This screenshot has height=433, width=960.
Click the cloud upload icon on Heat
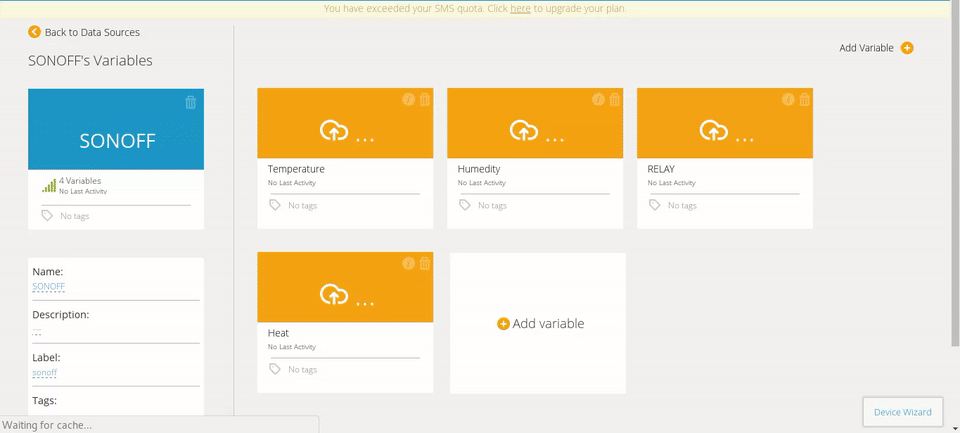pyautogui.click(x=334, y=295)
